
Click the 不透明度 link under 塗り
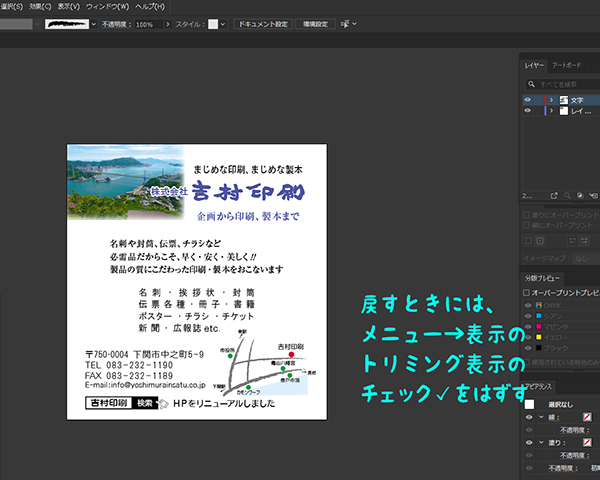[x=575, y=456]
